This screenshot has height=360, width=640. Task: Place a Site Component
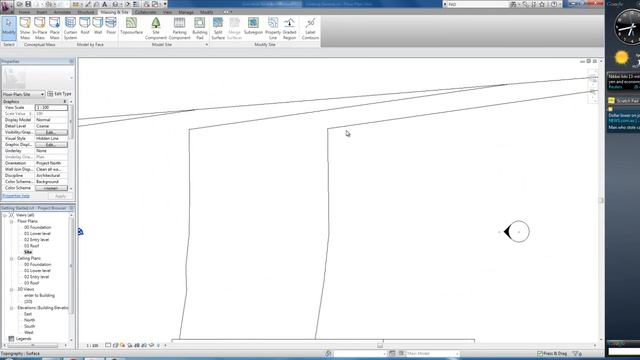tap(156, 28)
